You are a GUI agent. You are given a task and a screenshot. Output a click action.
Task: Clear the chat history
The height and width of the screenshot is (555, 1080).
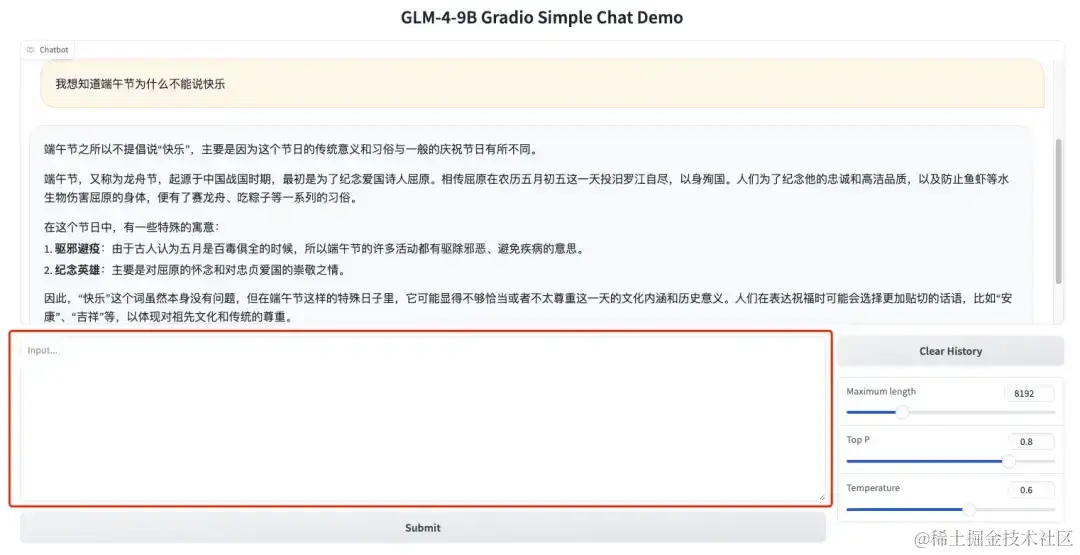tap(951, 351)
